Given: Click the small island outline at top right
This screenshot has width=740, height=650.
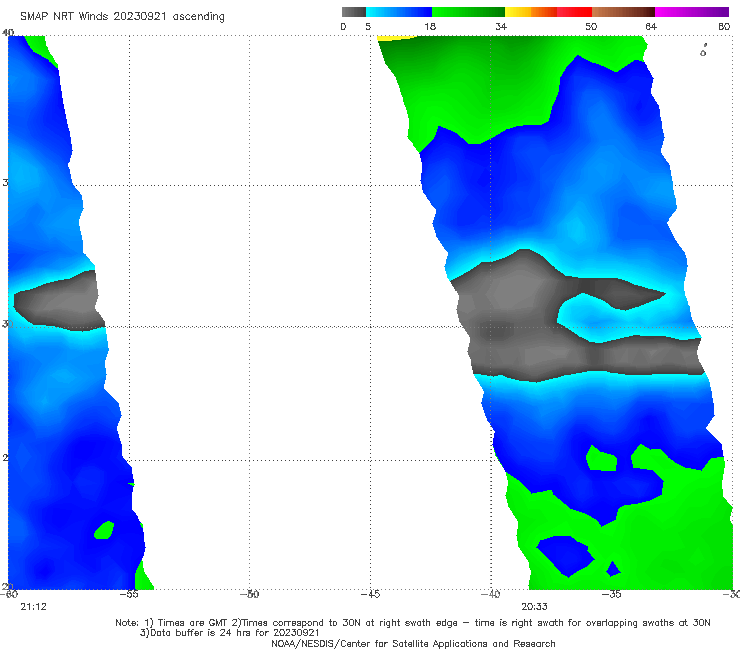Looking at the screenshot, I should (703, 51).
